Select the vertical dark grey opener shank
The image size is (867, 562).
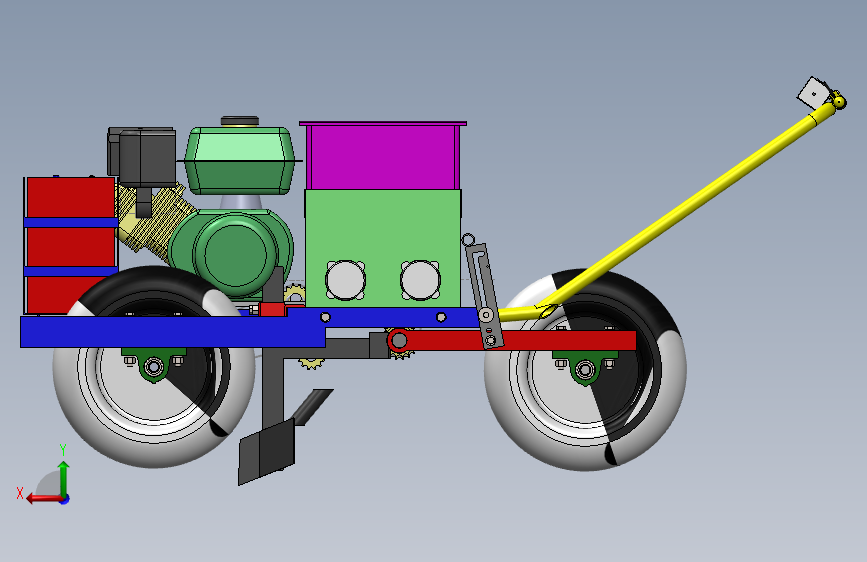pos(273,387)
